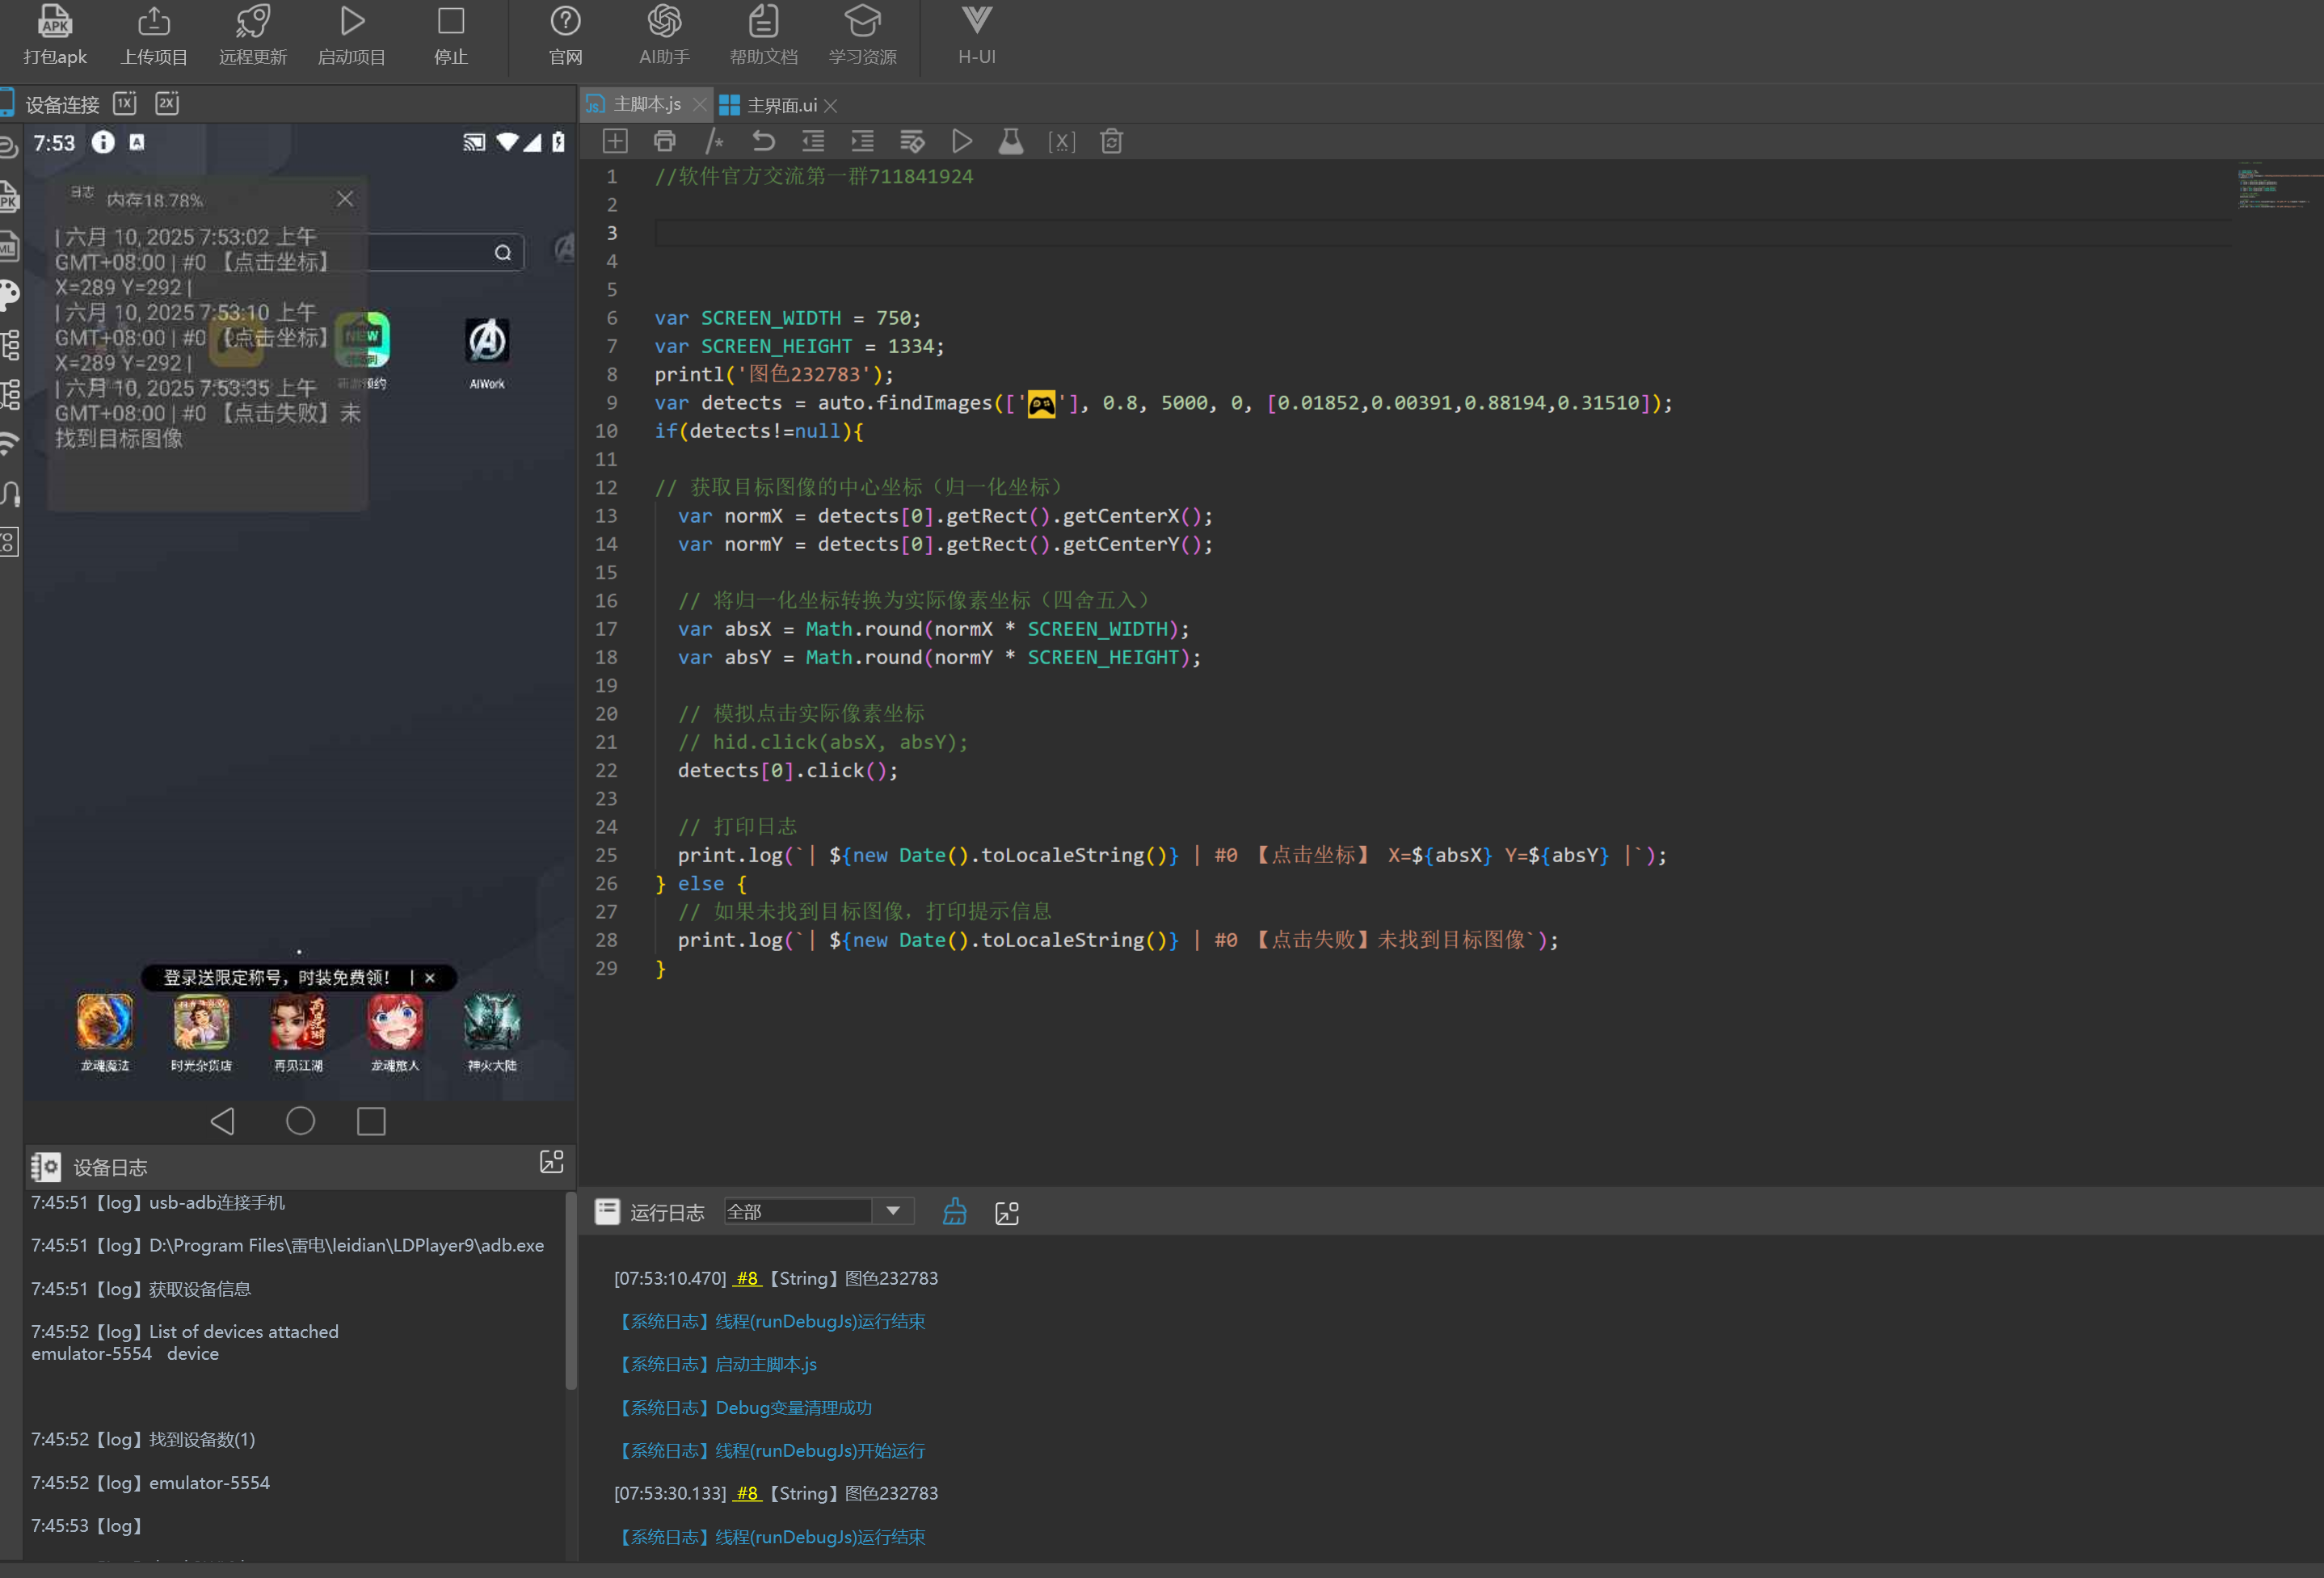Click the wifi connection sidebar icon
Screen dimensions: 2324x1578
click(x=9, y=443)
